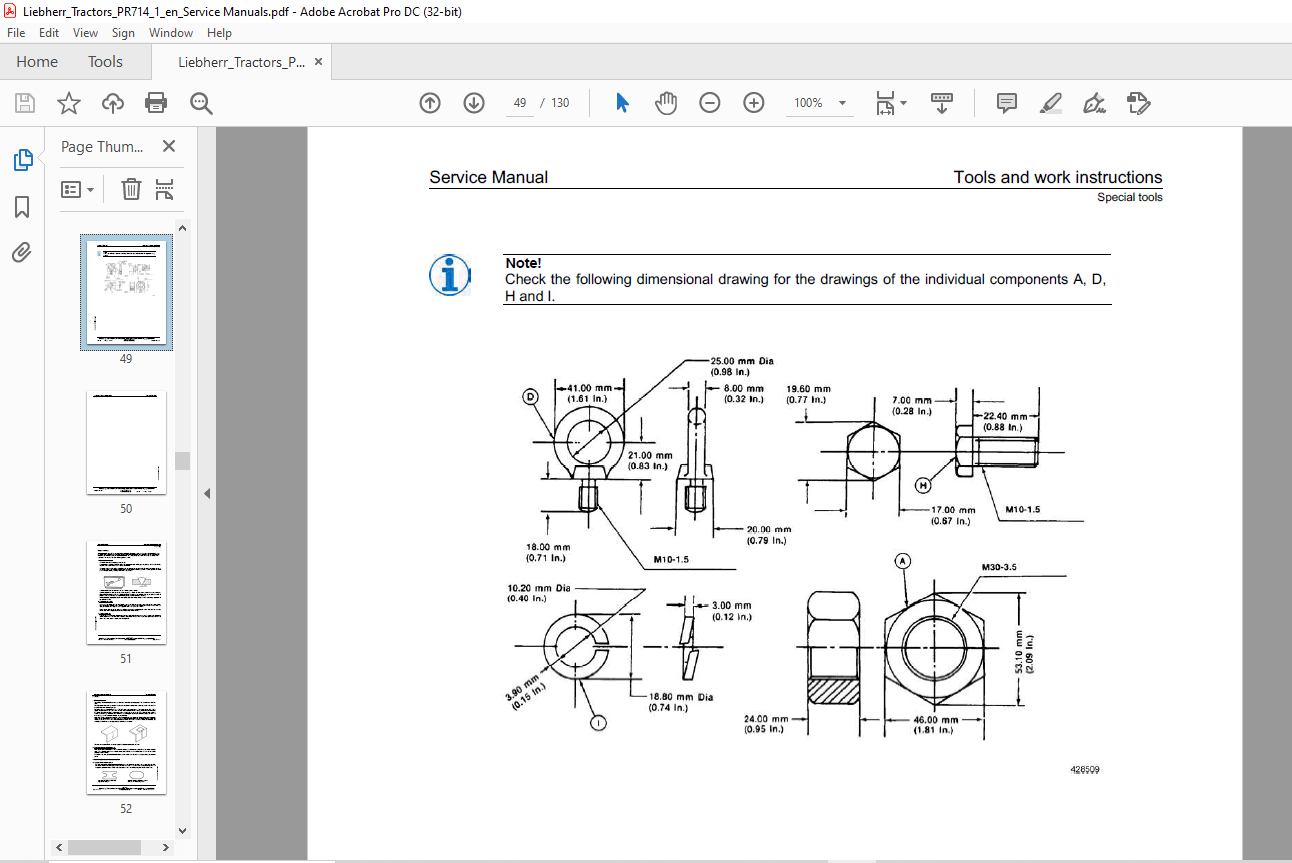
Task: Open the Bookmarks panel icon
Action: pyautogui.click(x=22, y=207)
